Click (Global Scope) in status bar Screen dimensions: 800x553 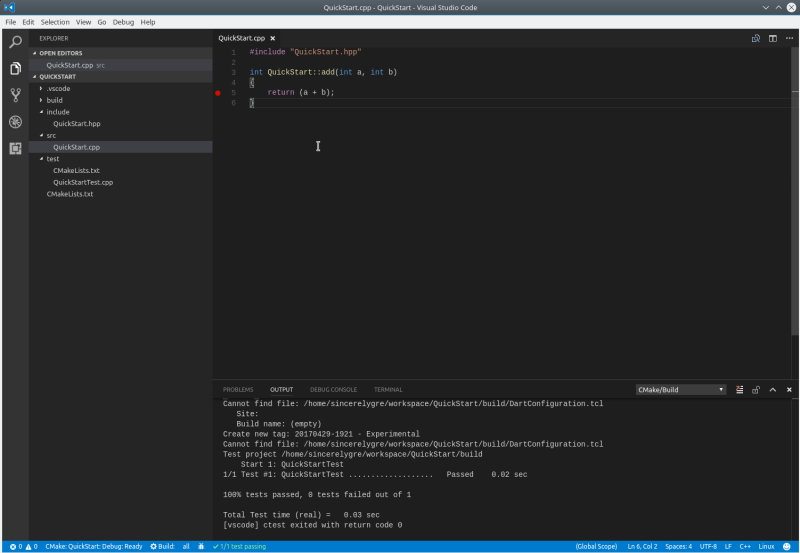click(596, 546)
